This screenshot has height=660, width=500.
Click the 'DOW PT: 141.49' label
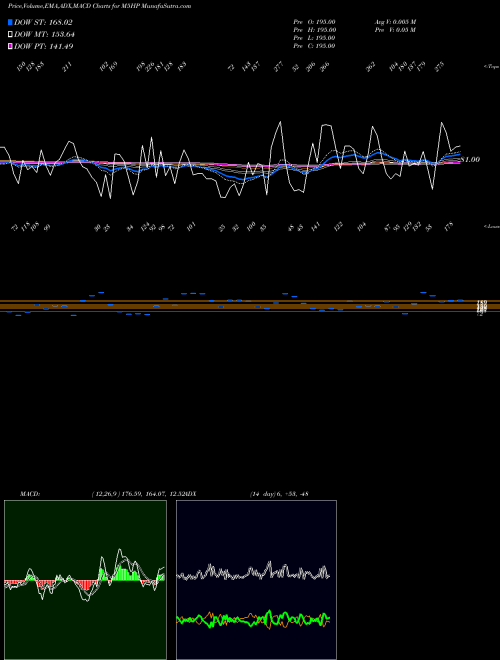(44, 46)
